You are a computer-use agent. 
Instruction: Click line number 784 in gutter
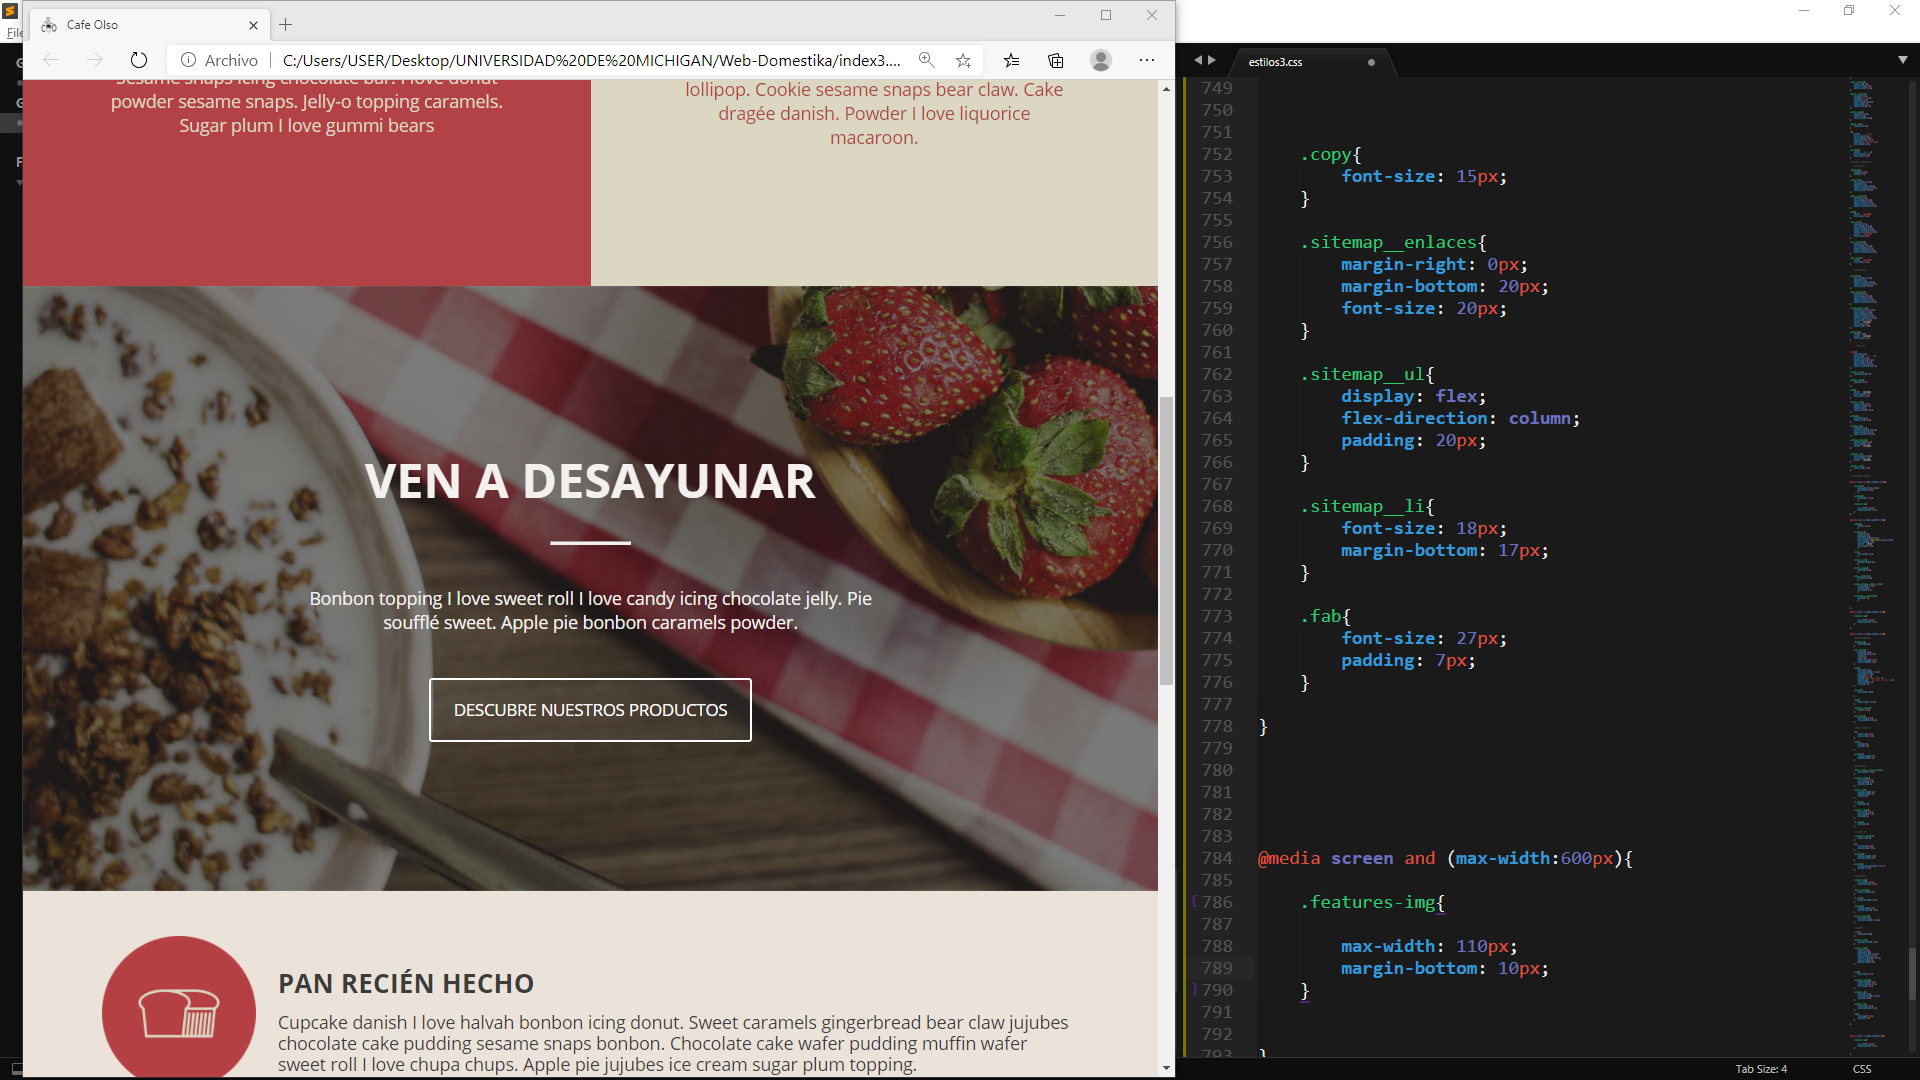(1217, 858)
